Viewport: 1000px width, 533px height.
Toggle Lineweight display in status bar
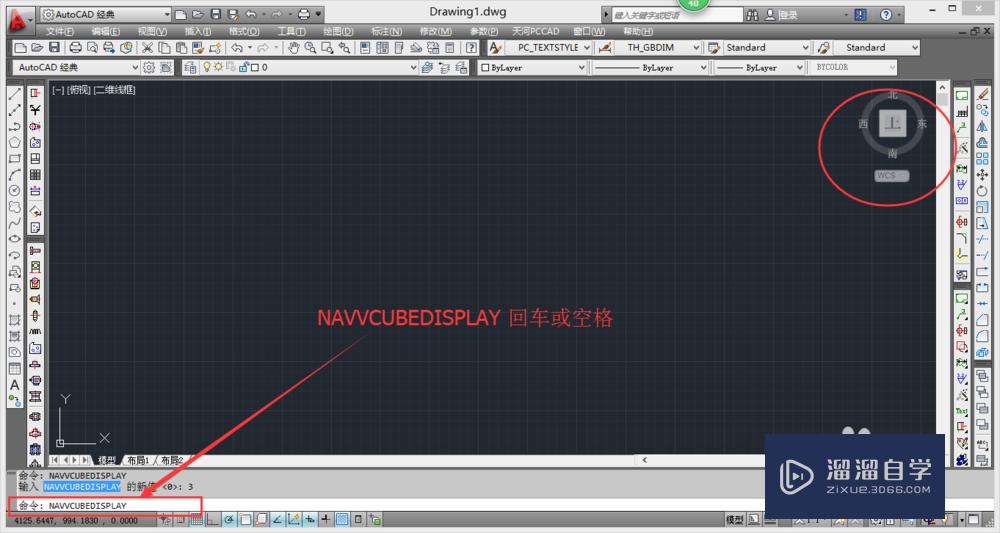click(325, 520)
